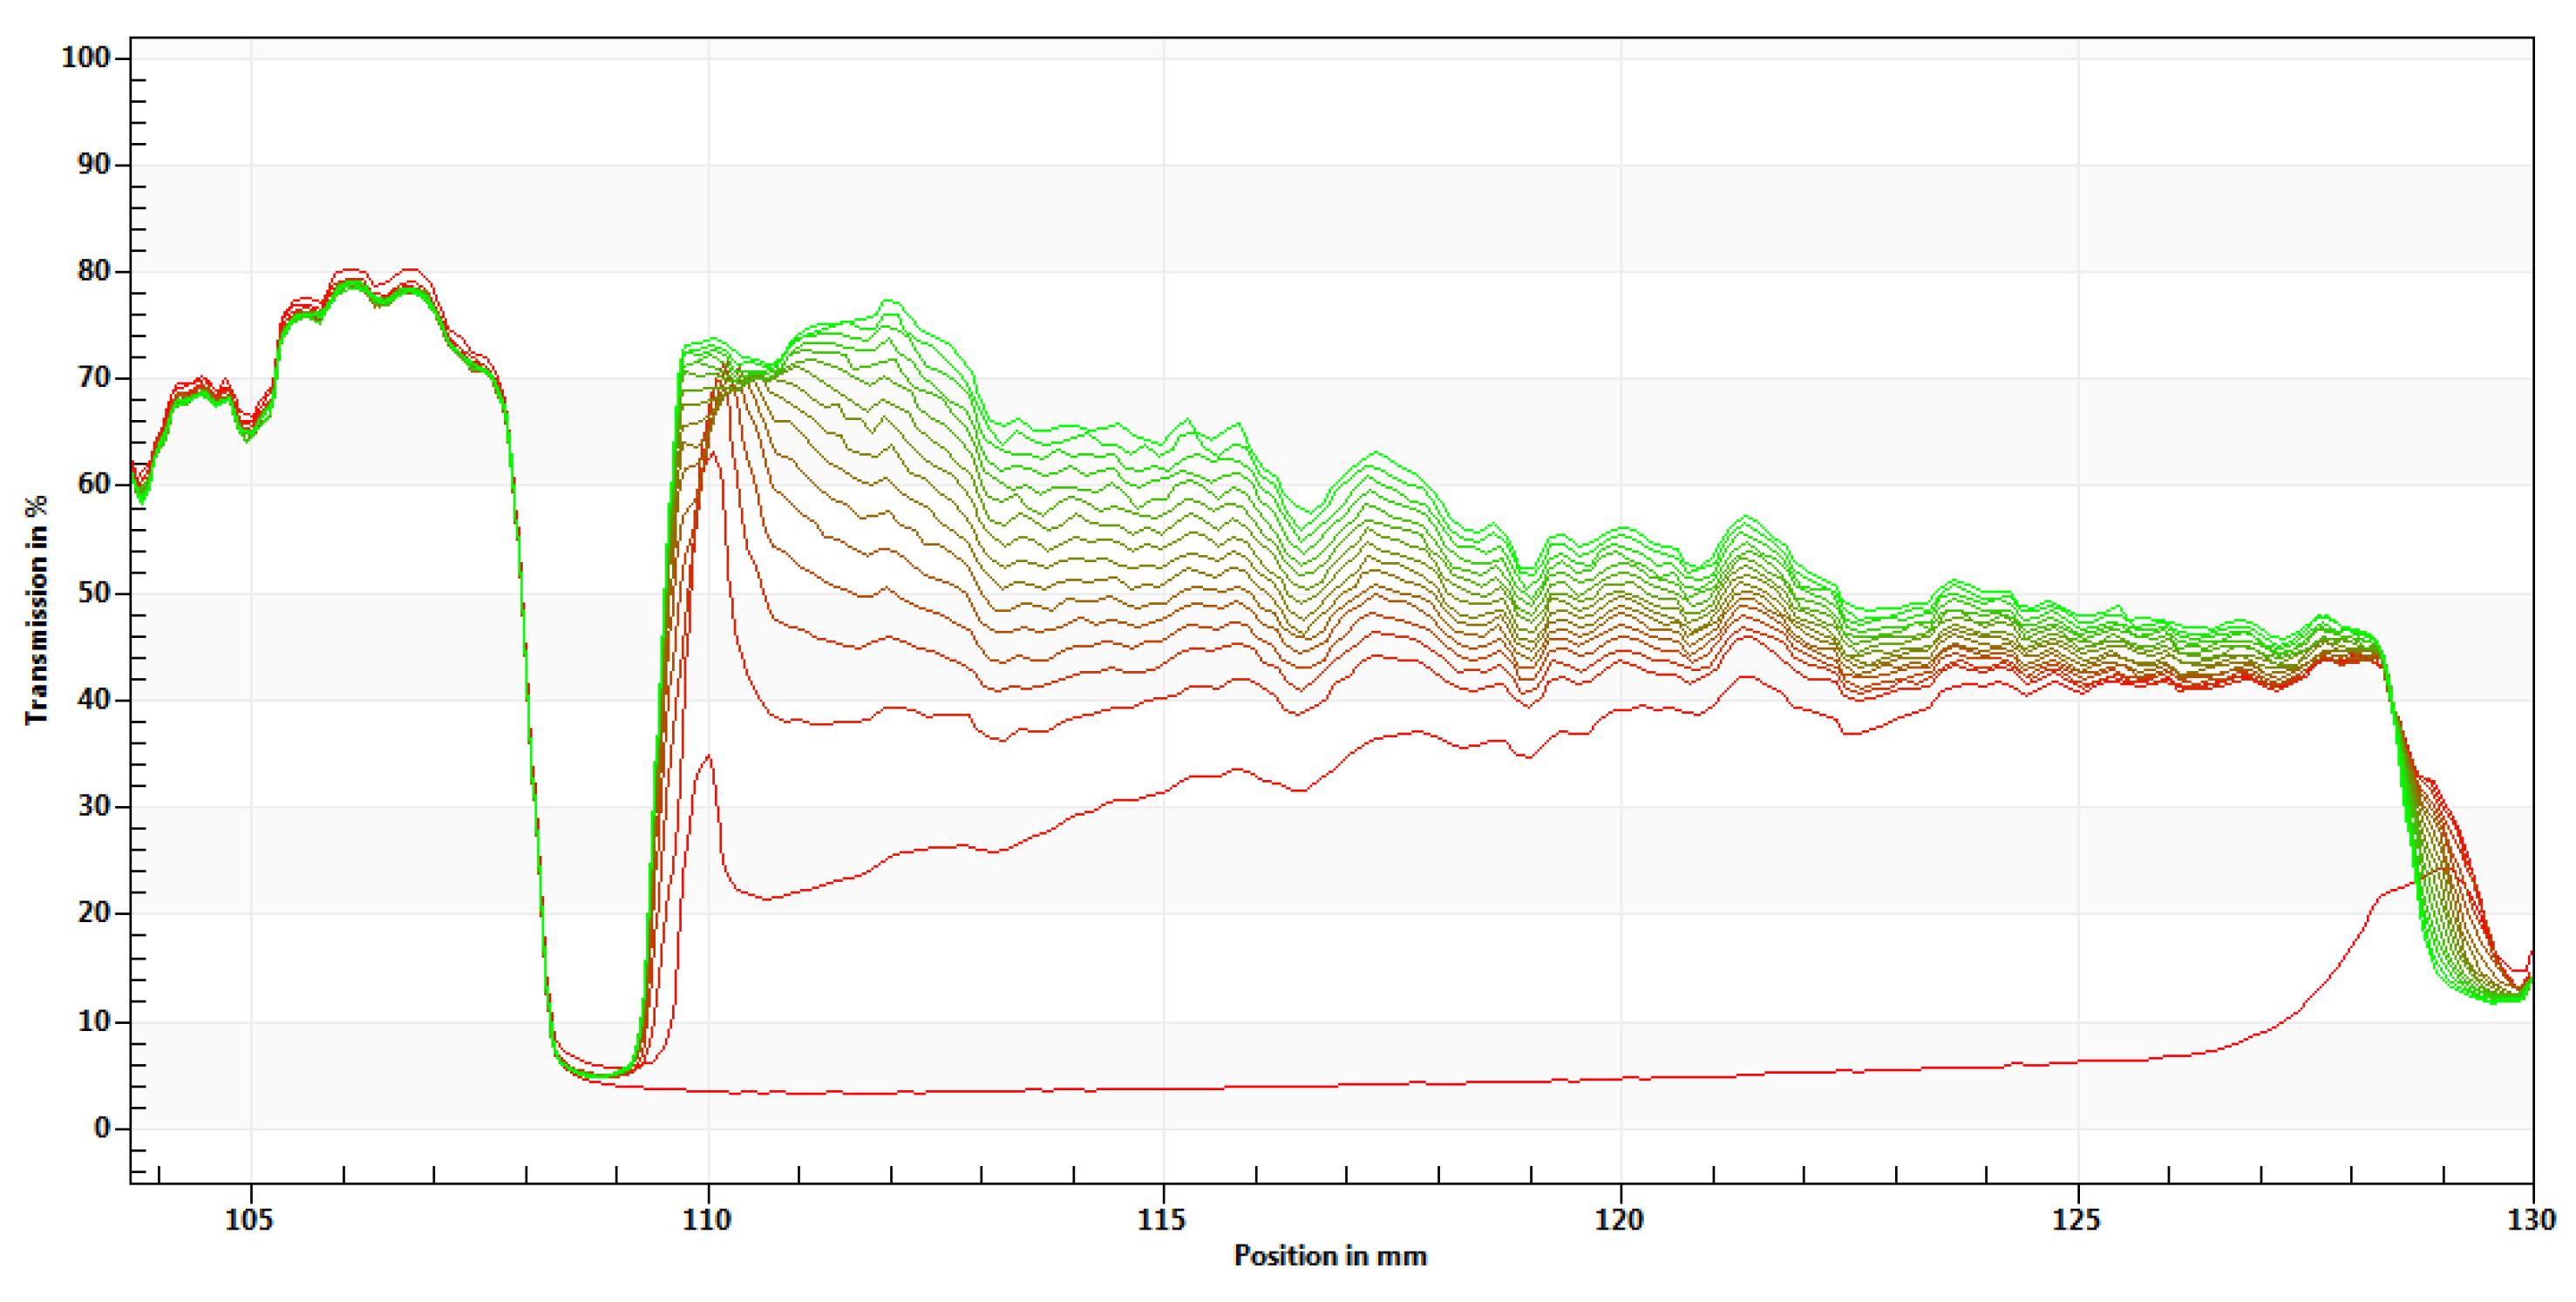2576x1302 pixels.
Task: Click the 60 tick label on y-axis
Action: [94, 485]
